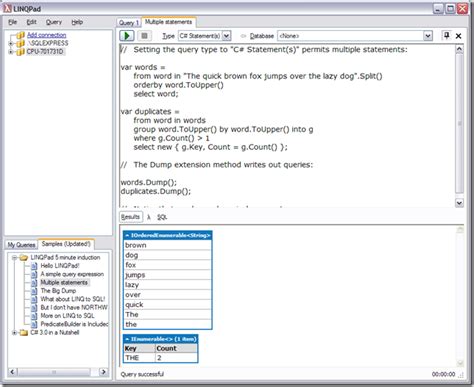Click the 'var duplicates =' code line

pyautogui.click(x=150, y=111)
